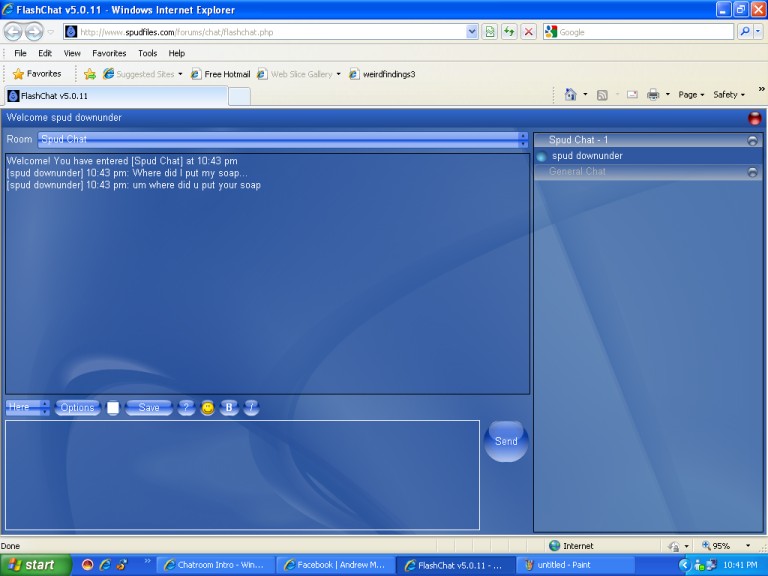Open the Room selection dropdown
The image size is (768, 576).
(283, 140)
